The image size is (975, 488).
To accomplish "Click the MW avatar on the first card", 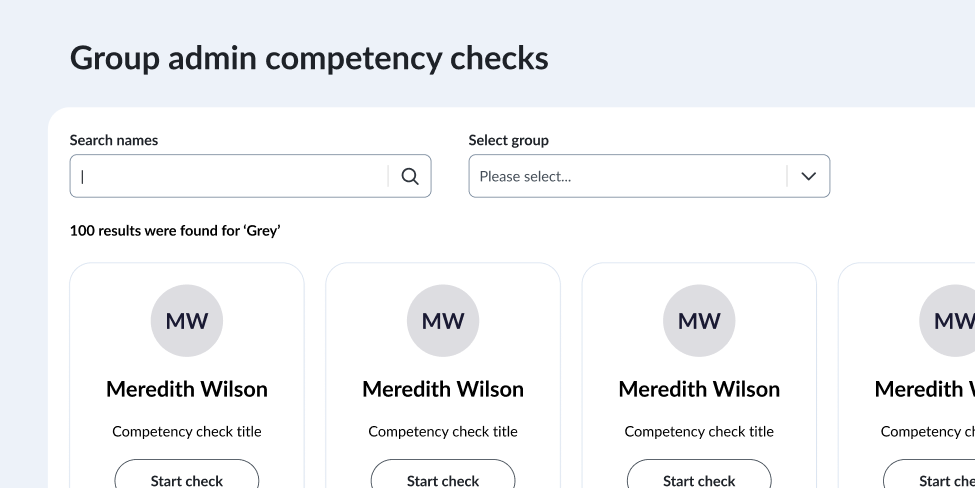I will (187, 321).
